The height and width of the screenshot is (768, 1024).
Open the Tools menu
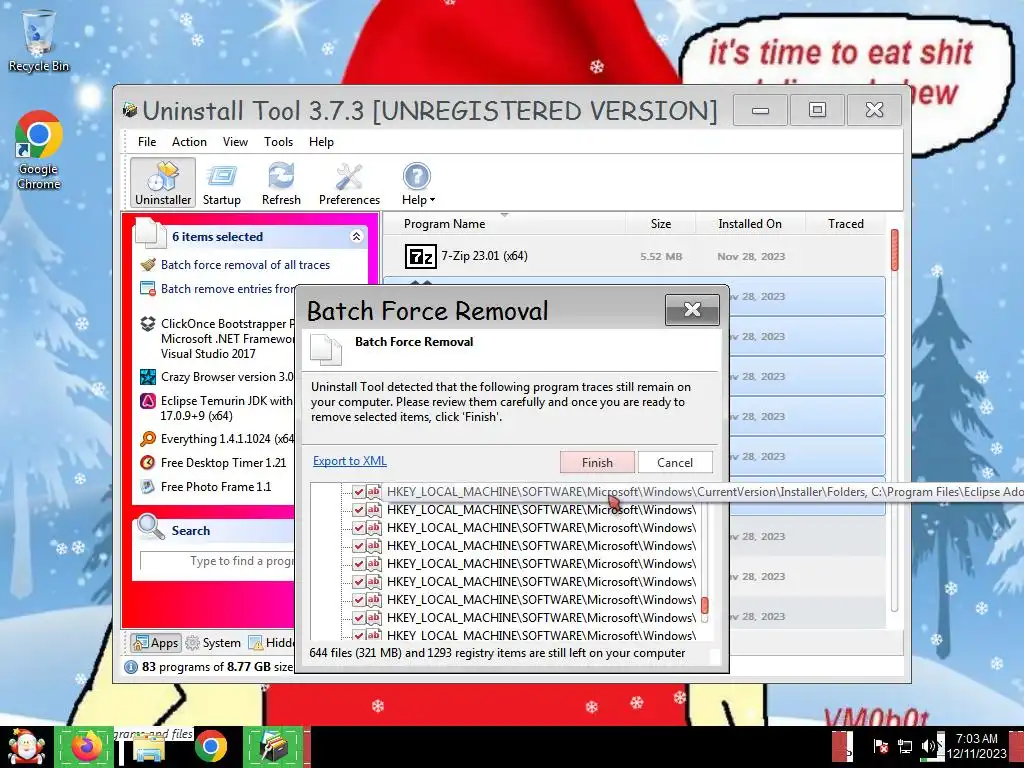pyautogui.click(x=278, y=142)
